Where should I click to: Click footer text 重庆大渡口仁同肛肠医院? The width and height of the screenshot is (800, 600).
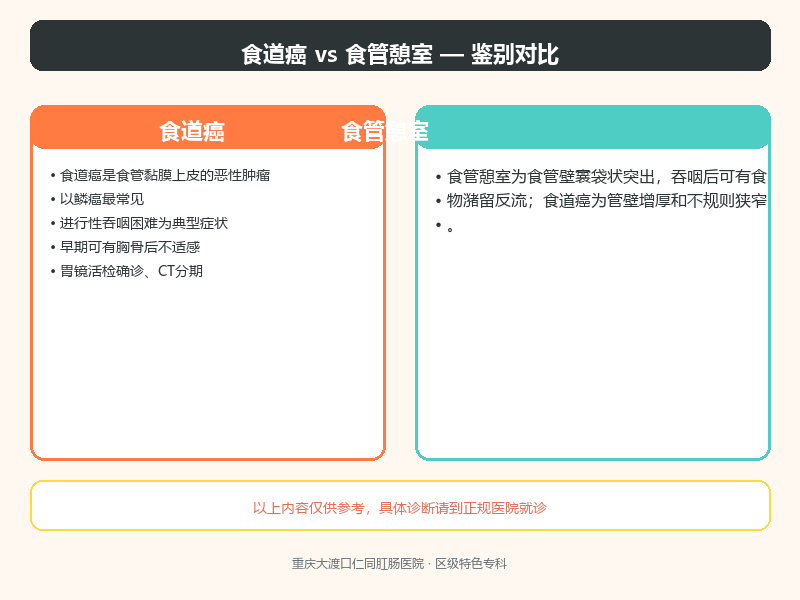coord(358,564)
